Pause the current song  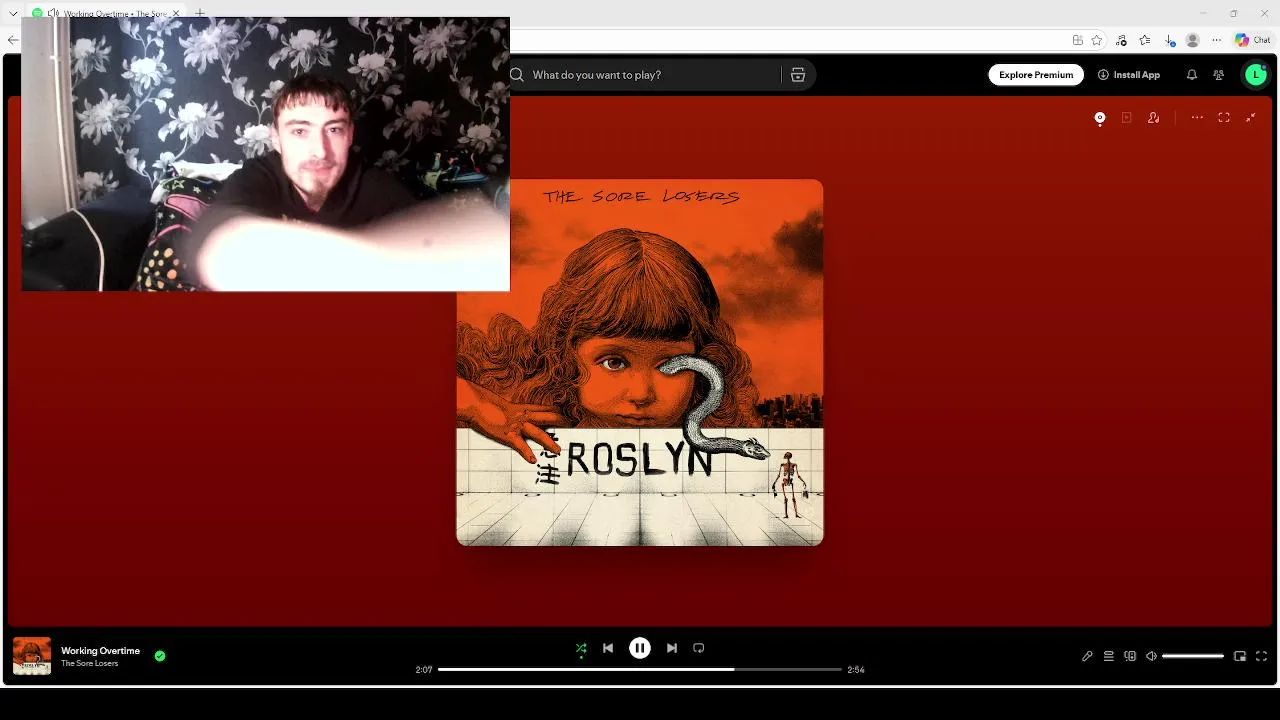point(640,648)
